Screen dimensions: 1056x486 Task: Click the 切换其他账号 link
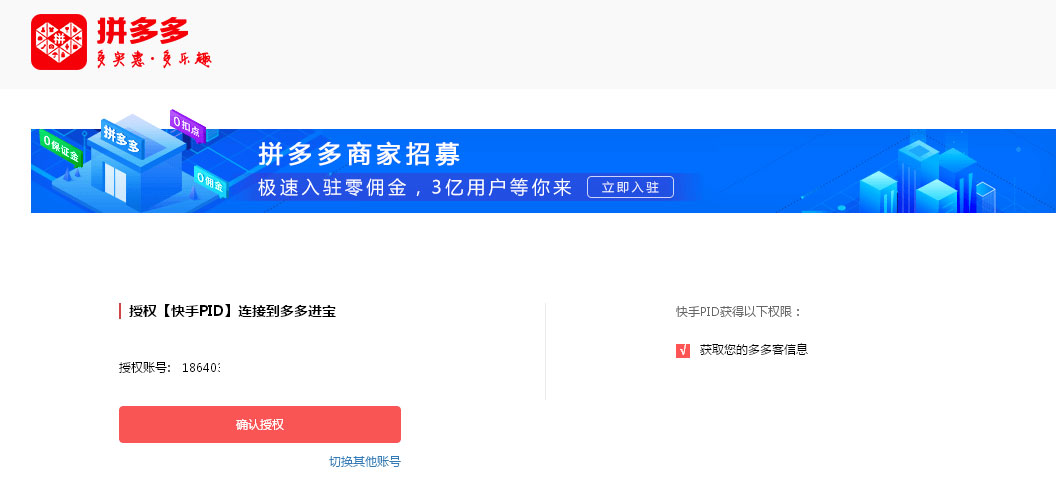(364, 462)
